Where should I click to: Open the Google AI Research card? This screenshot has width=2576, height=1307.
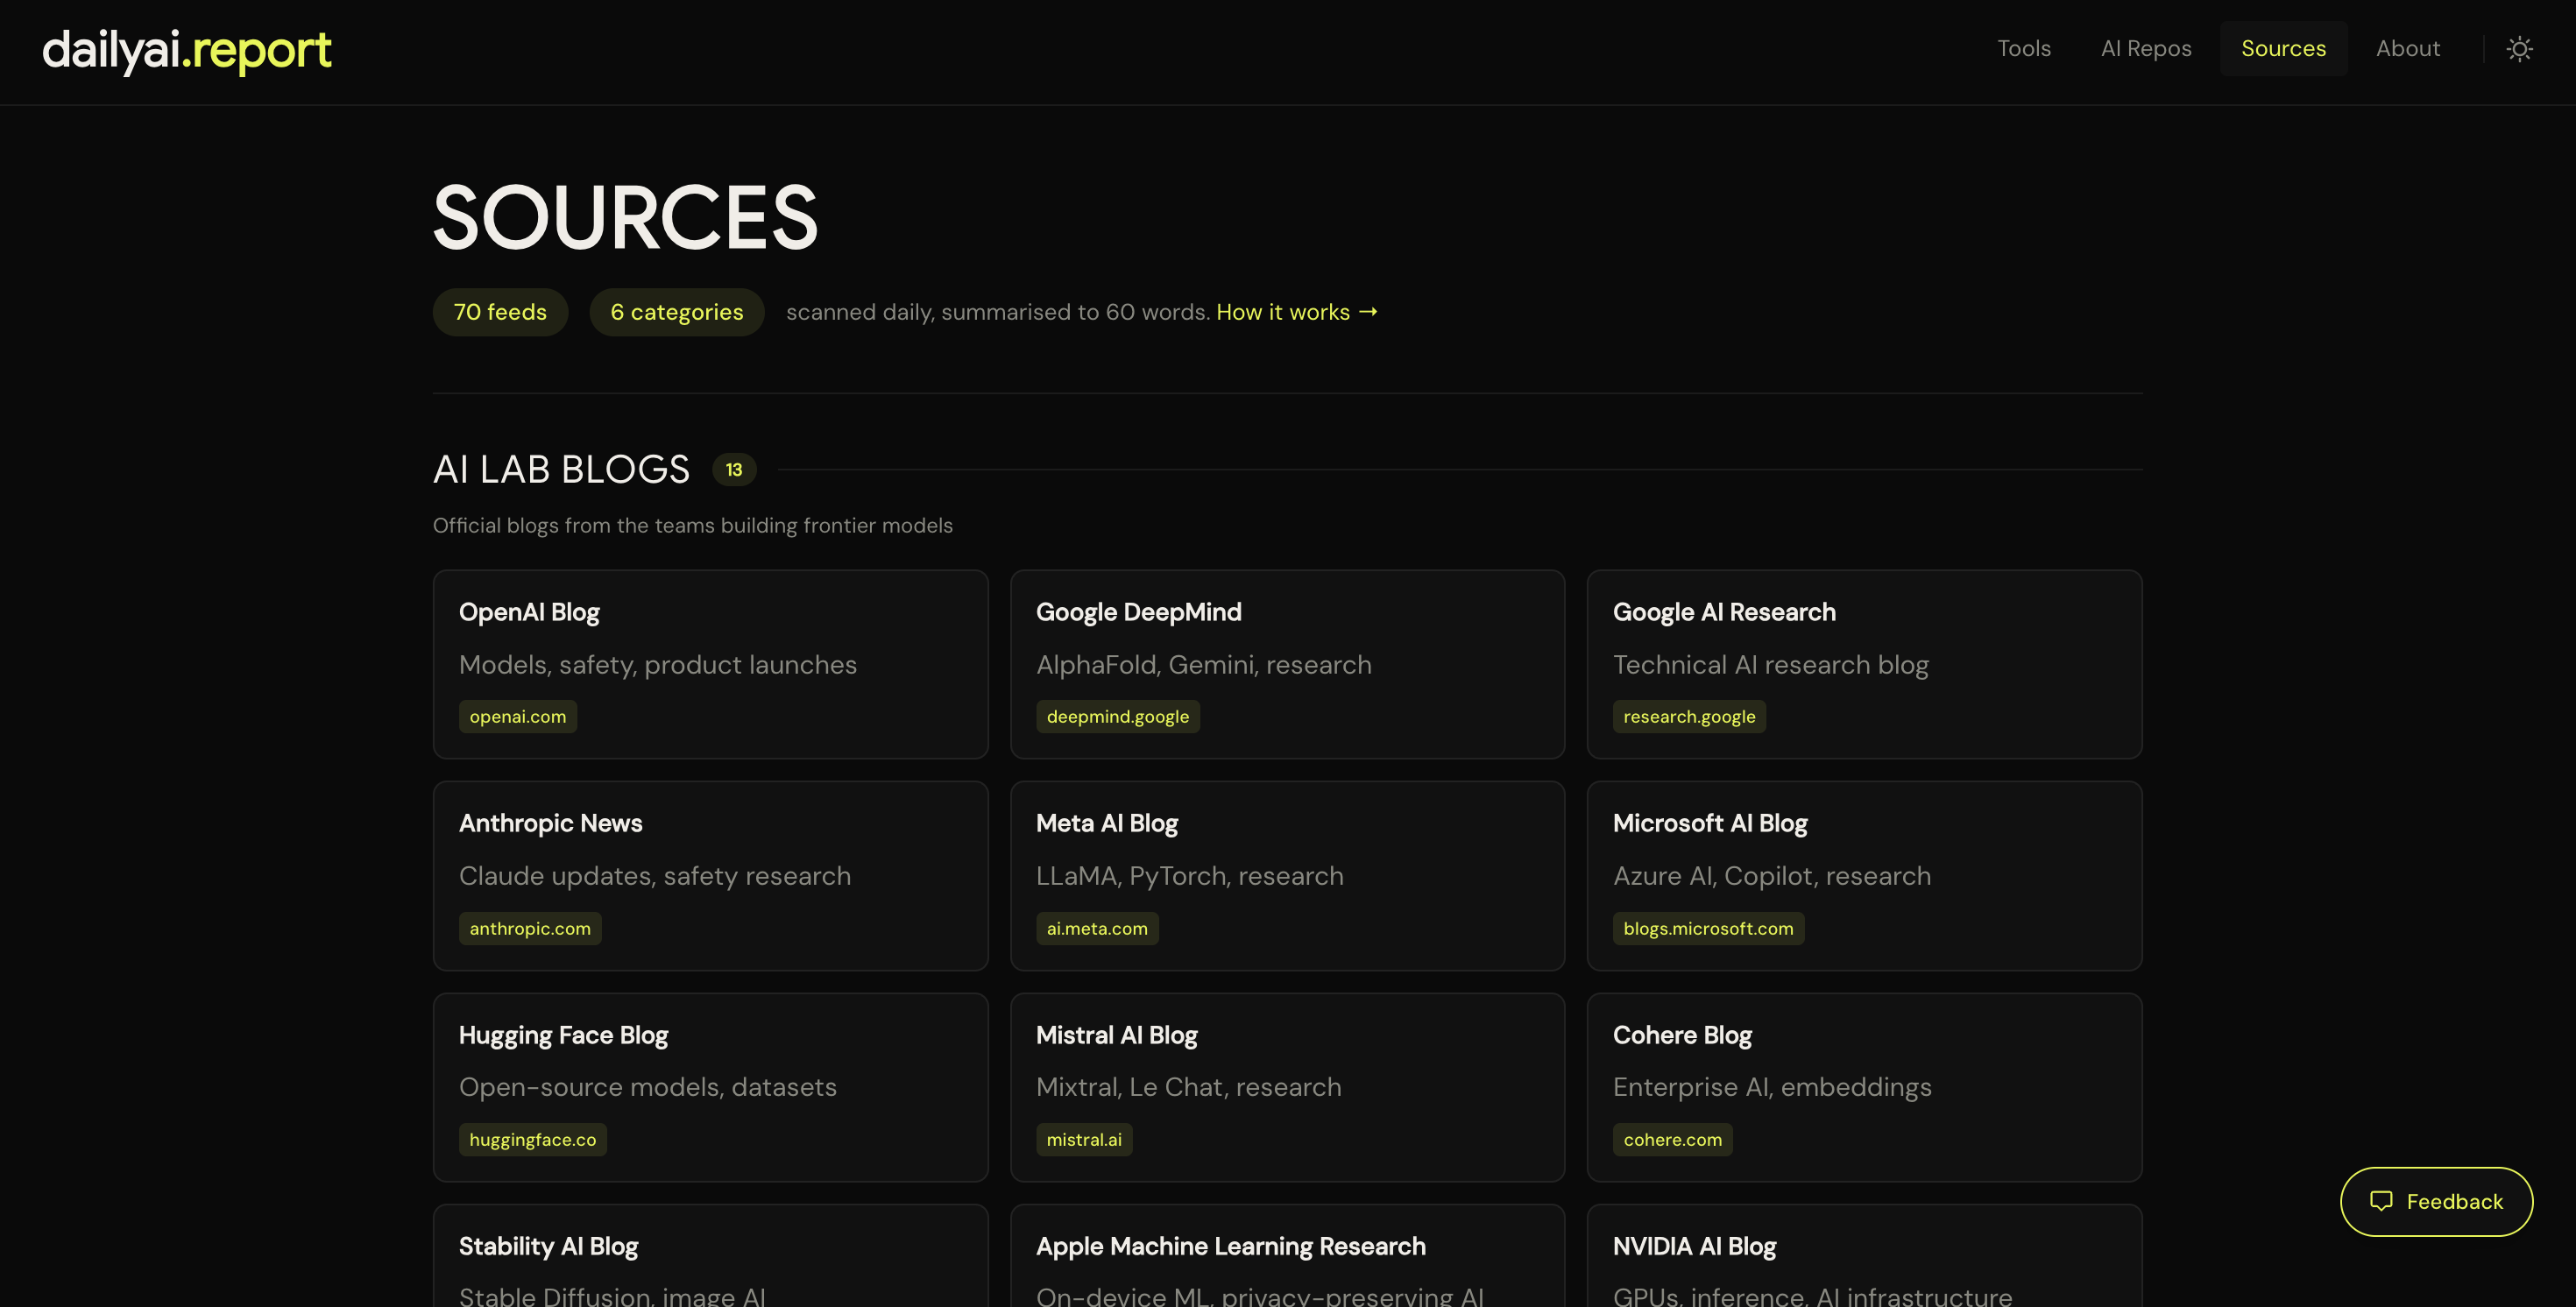(x=1863, y=663)
